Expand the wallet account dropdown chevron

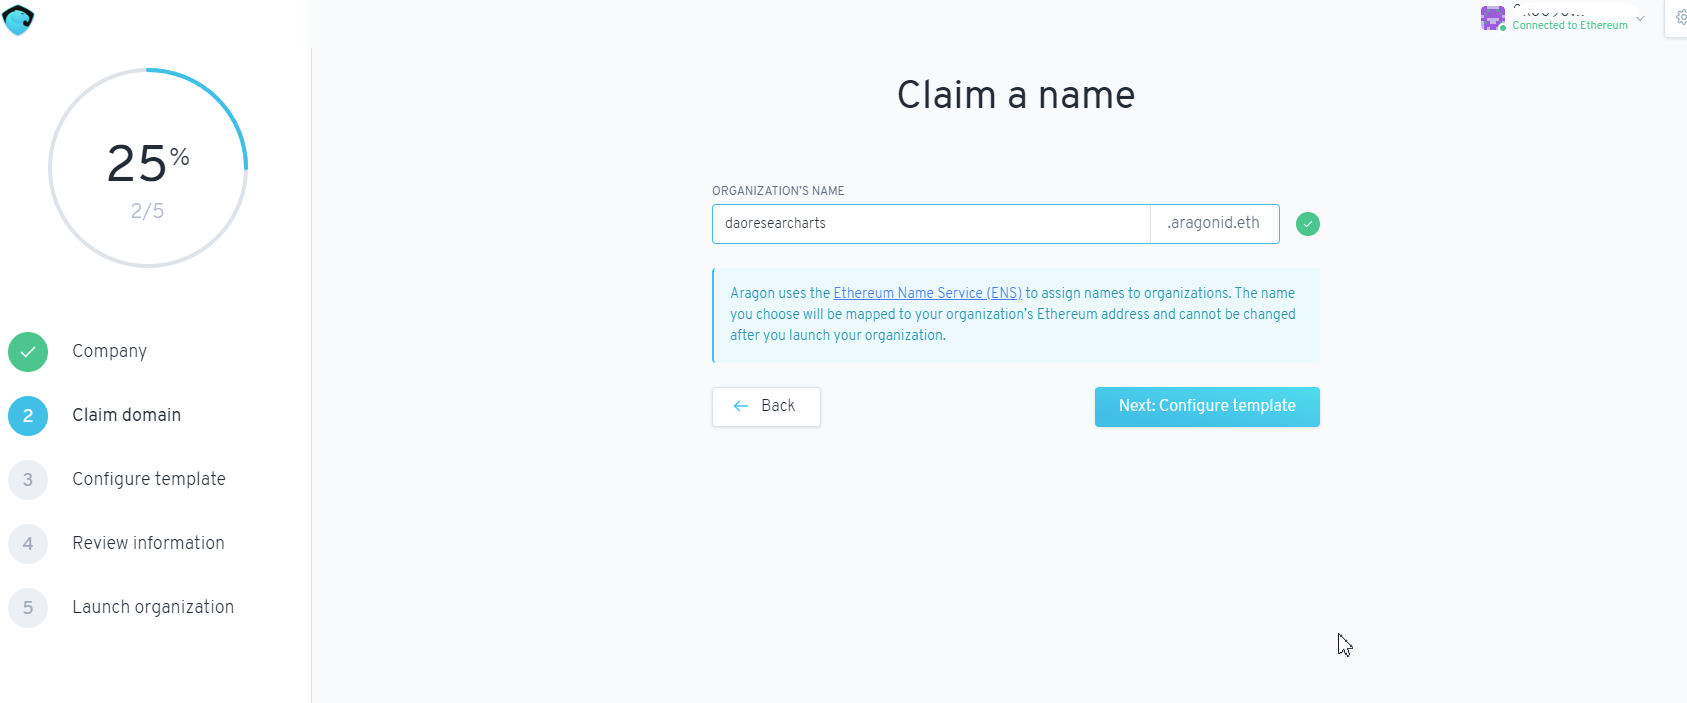(x=1640, y=18)
